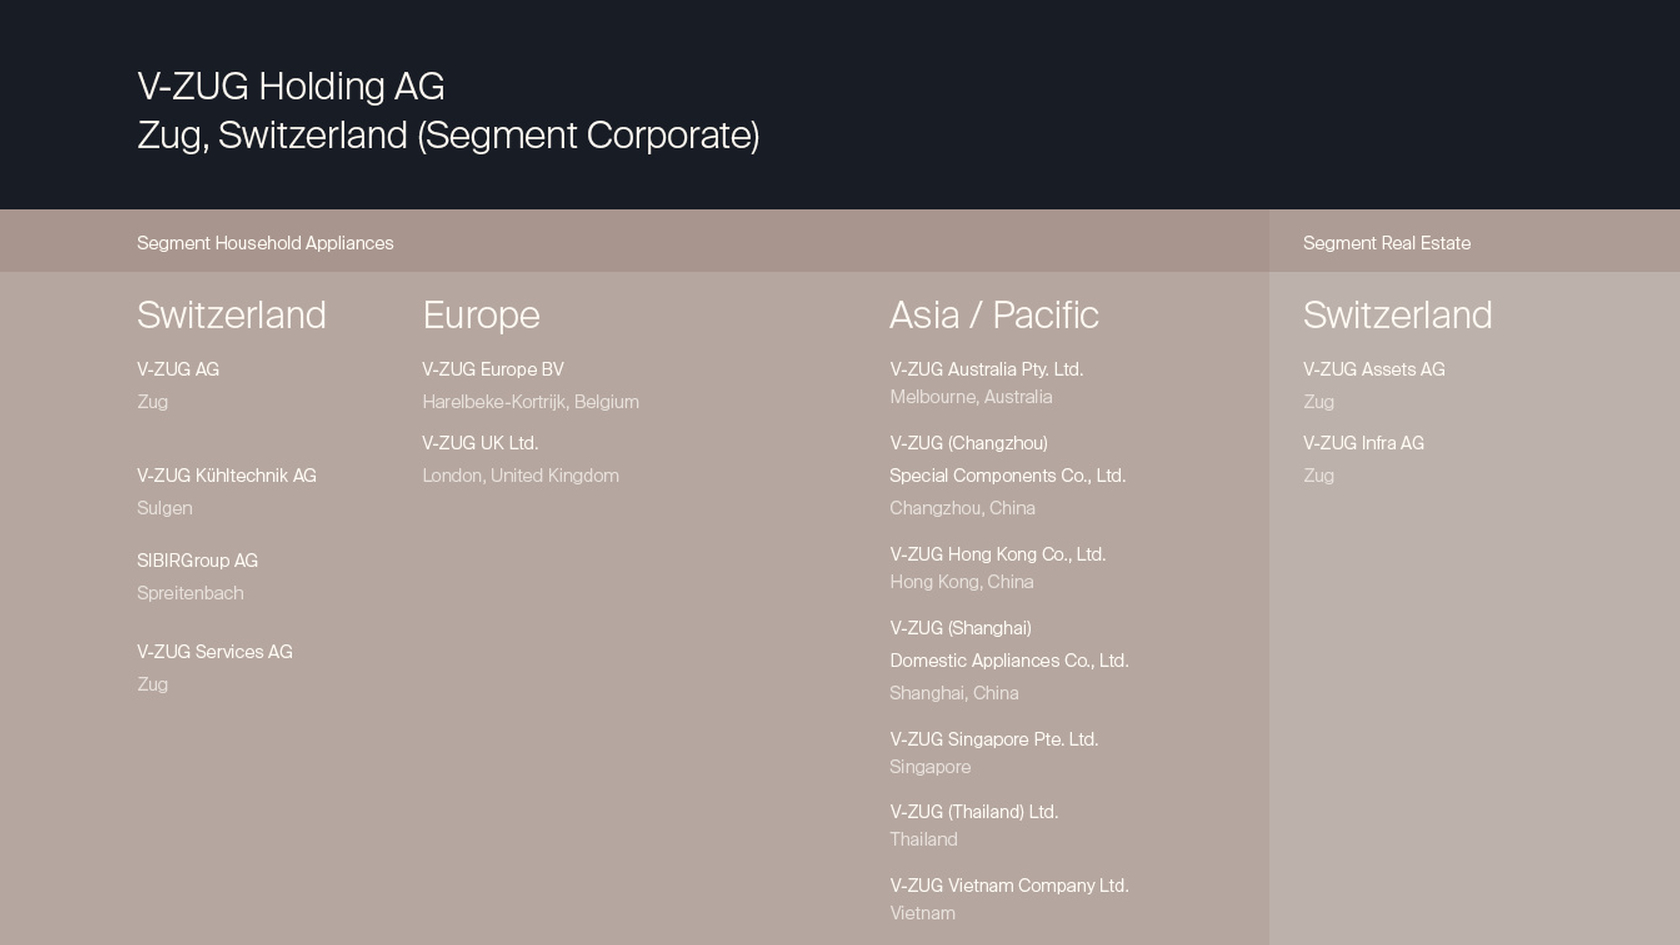
Task: Click Special Components Co., Ltd. line
Action: 1007,476
